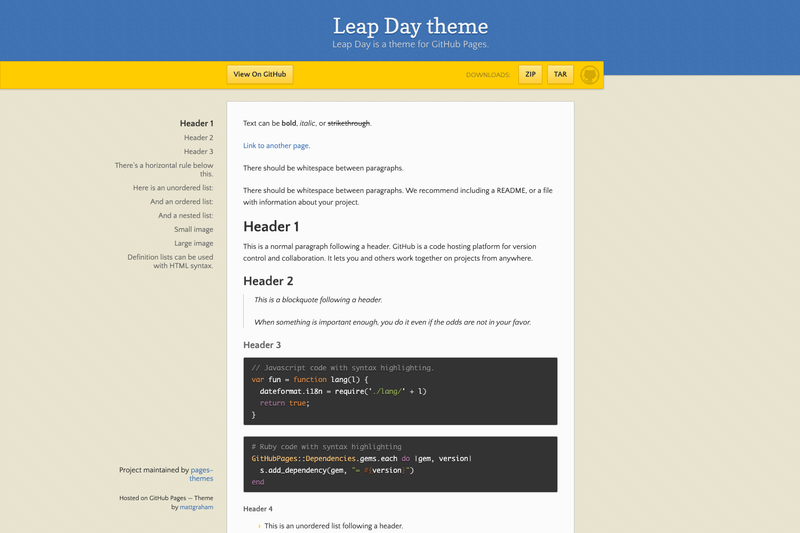
Task: Click the View On GitHub button
Action: [260, 74]
